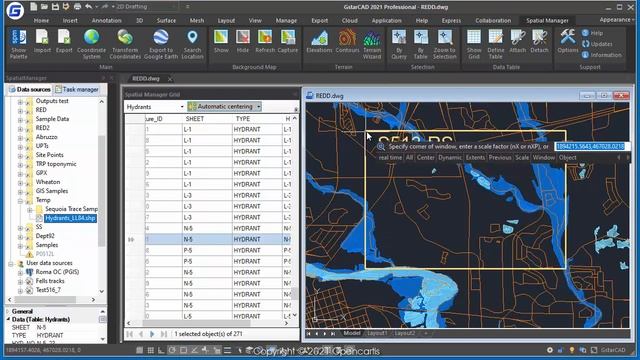Click the Show Grid data table icon
The image size is (640, 360).
pyautogui.click(x=474, y=44)
